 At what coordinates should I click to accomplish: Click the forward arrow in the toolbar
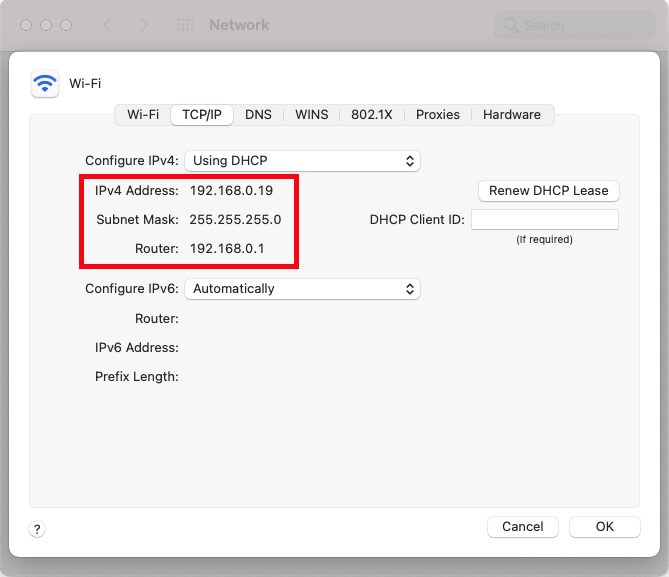pyautogui.click(x=144, y=25)
